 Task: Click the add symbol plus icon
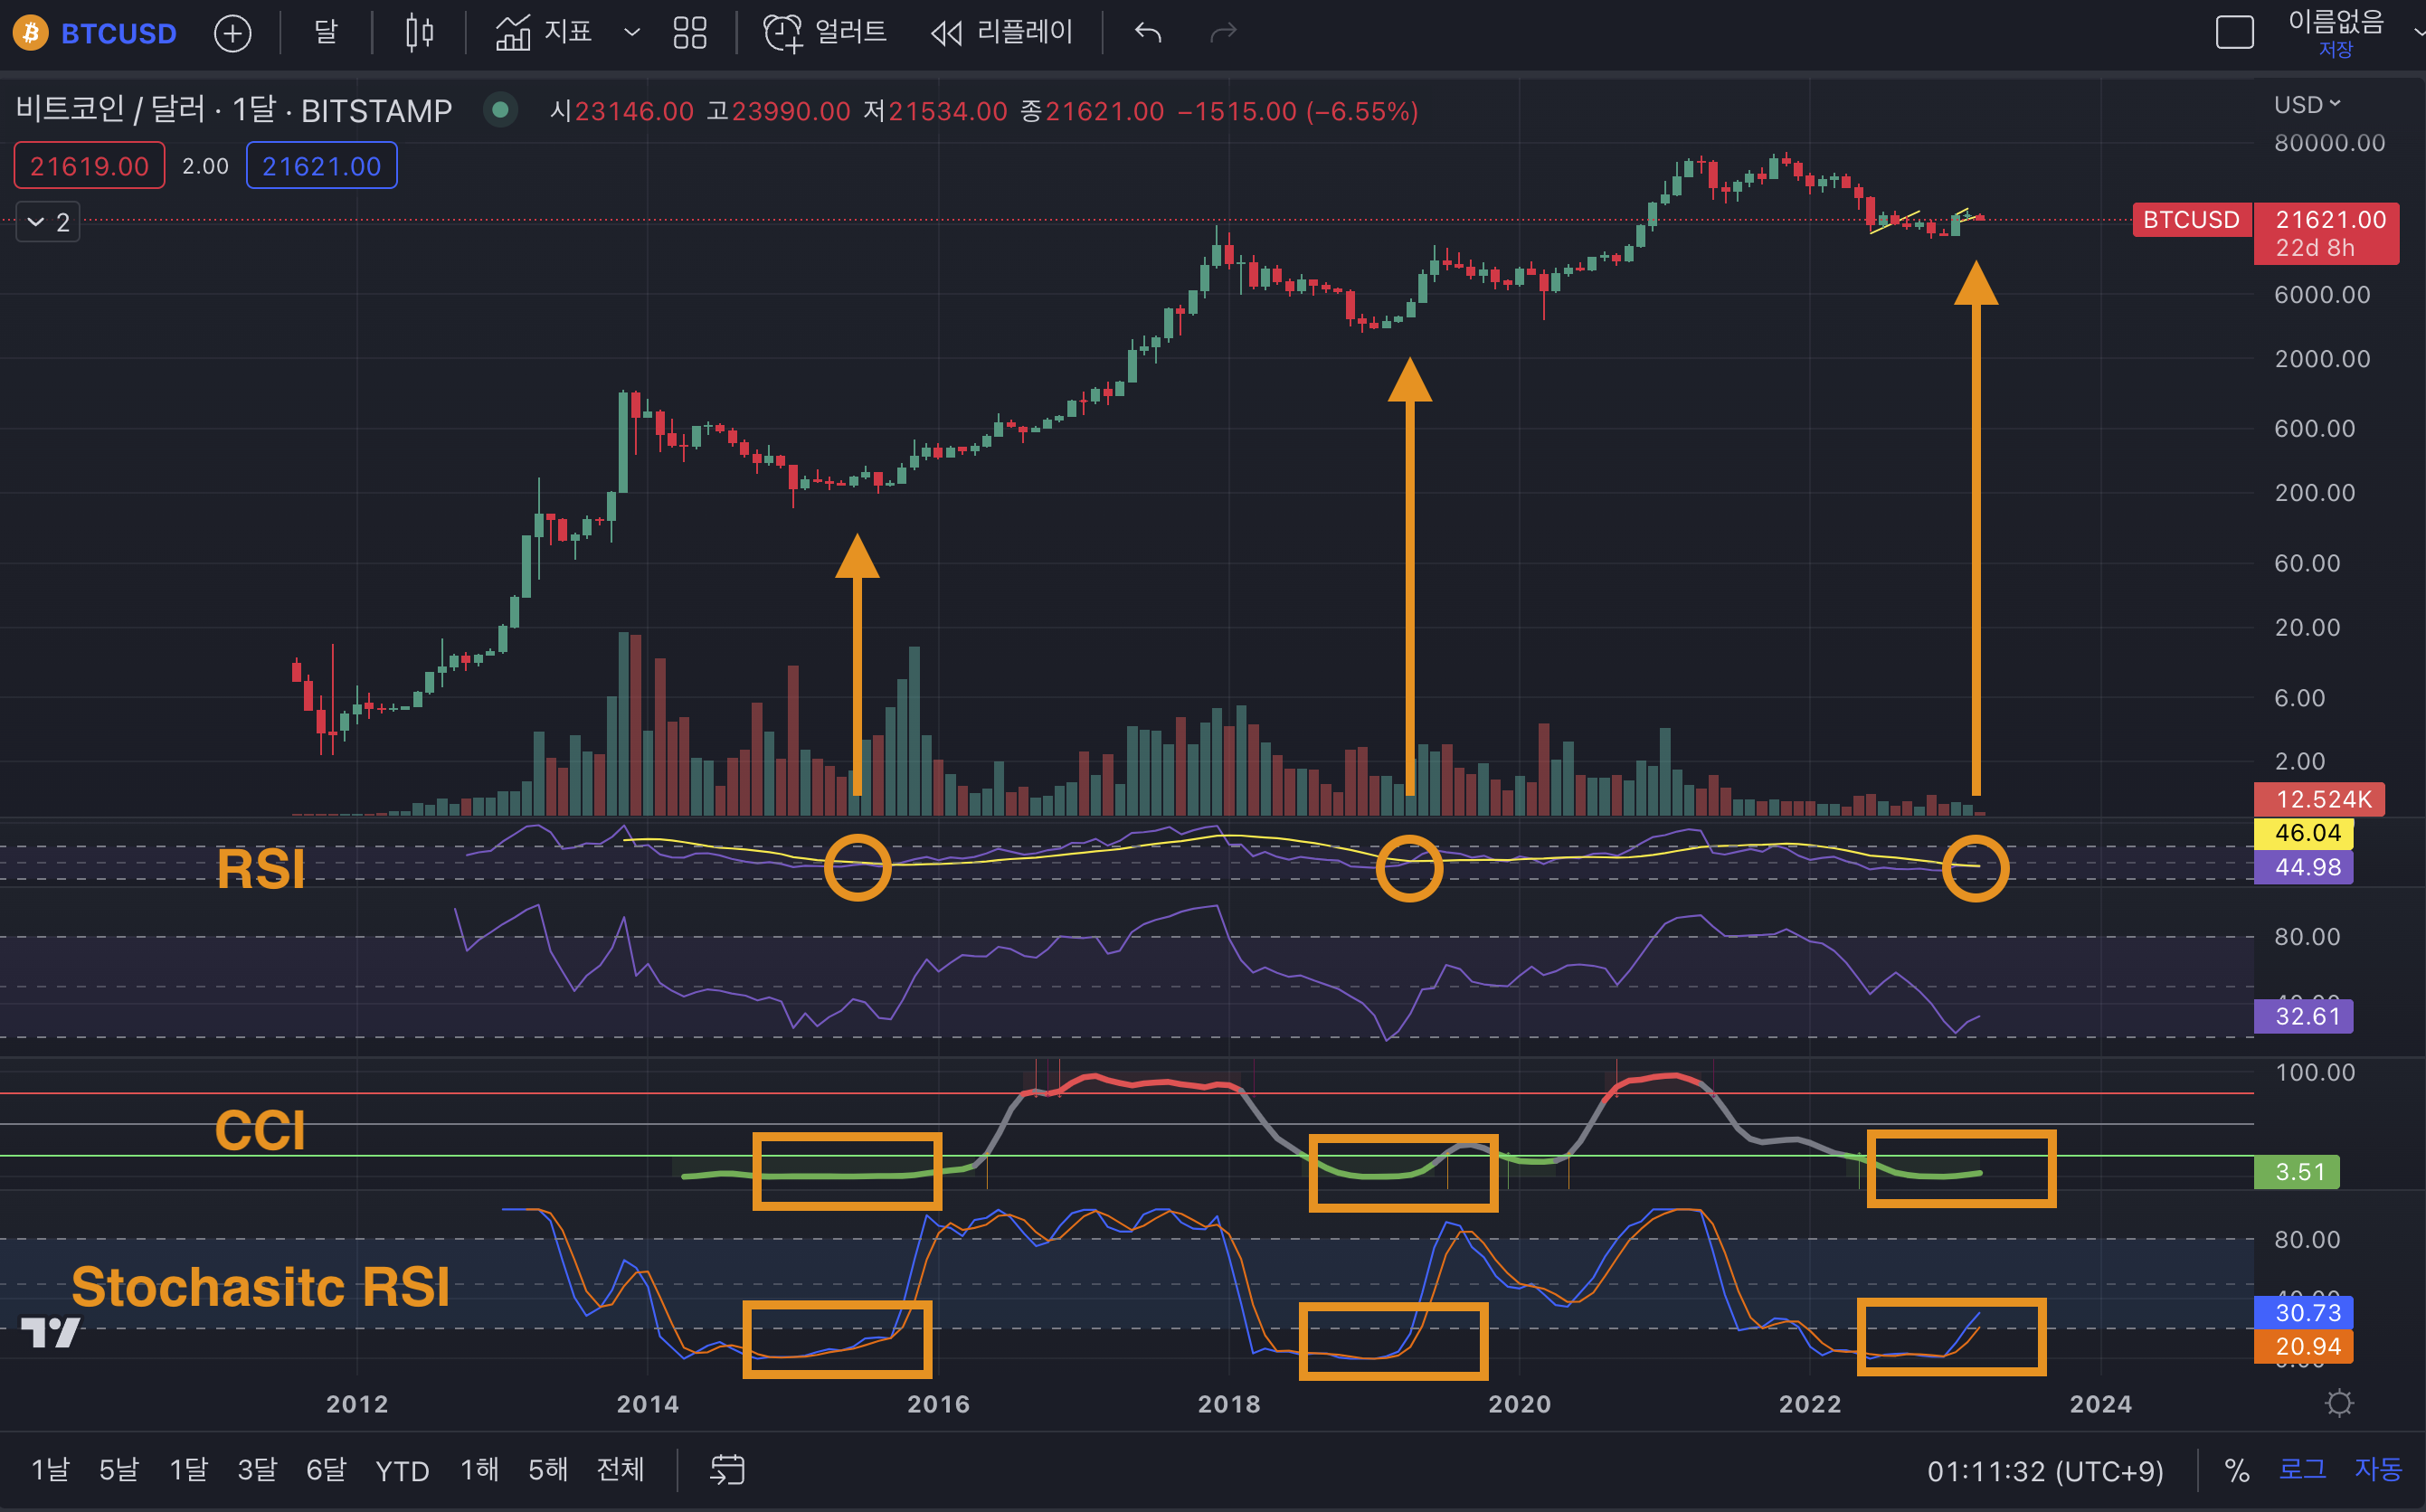[x=232, y=33]
